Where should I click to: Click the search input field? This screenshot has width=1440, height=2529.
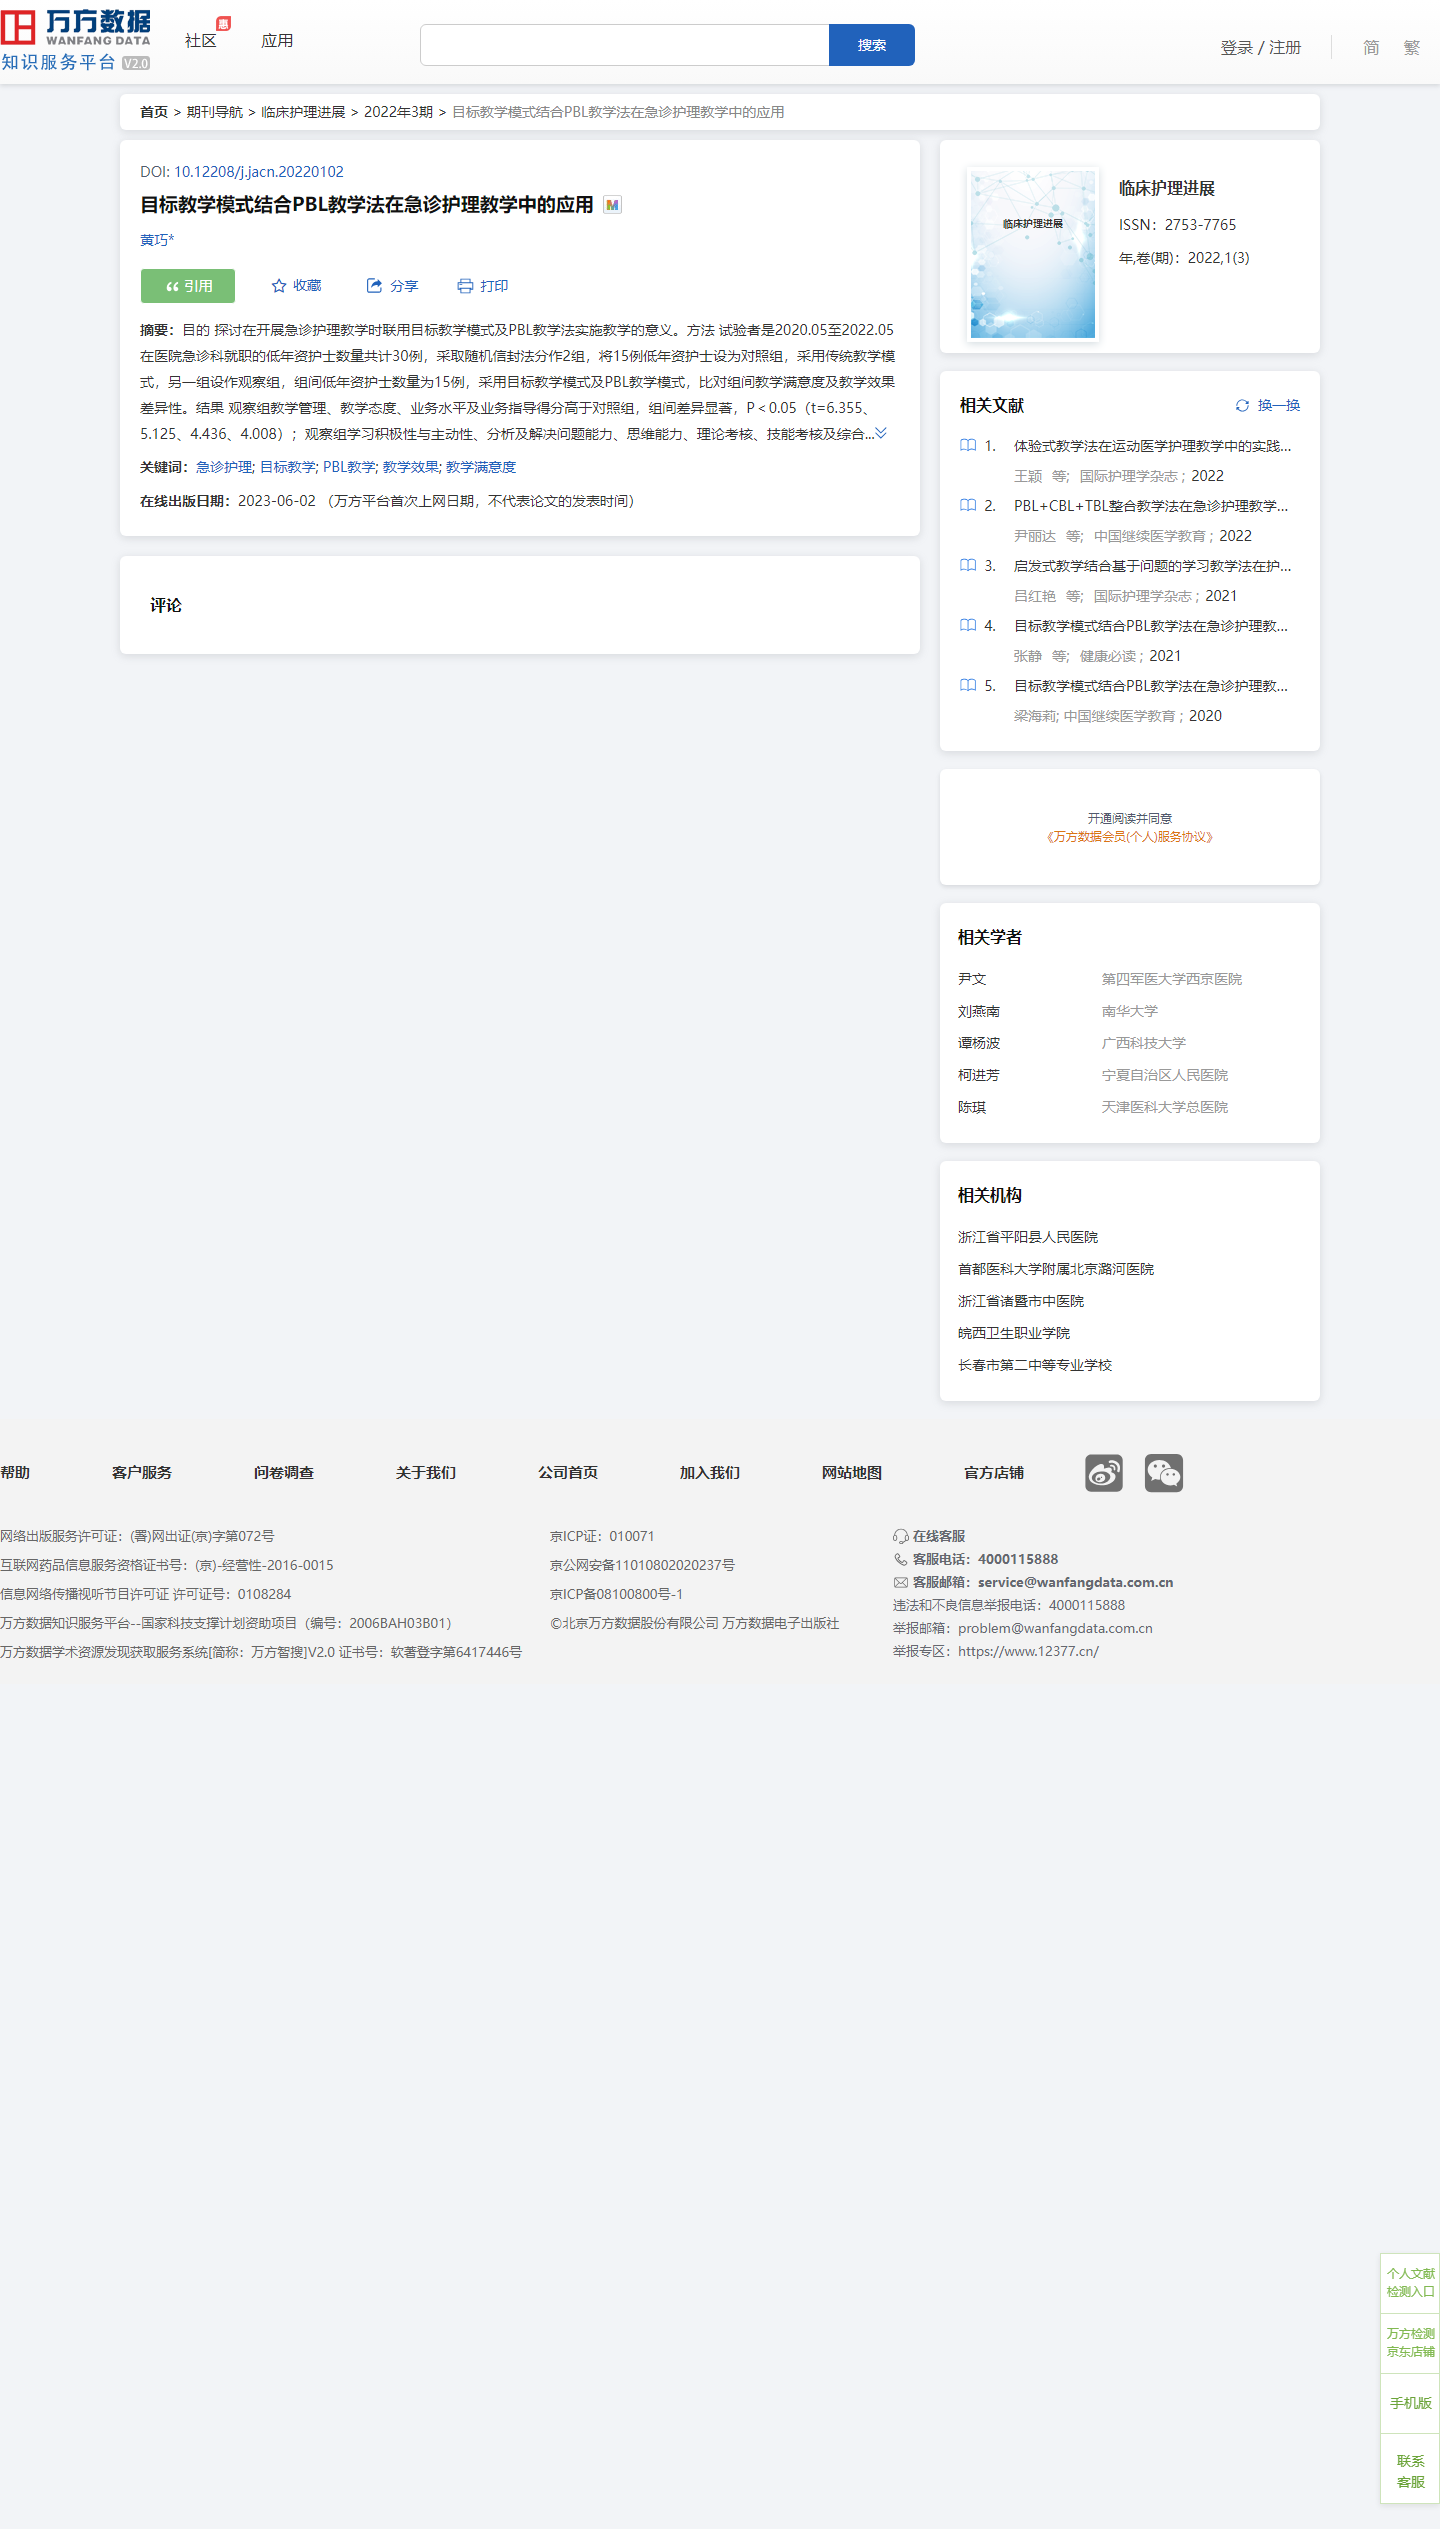[625, 45]
